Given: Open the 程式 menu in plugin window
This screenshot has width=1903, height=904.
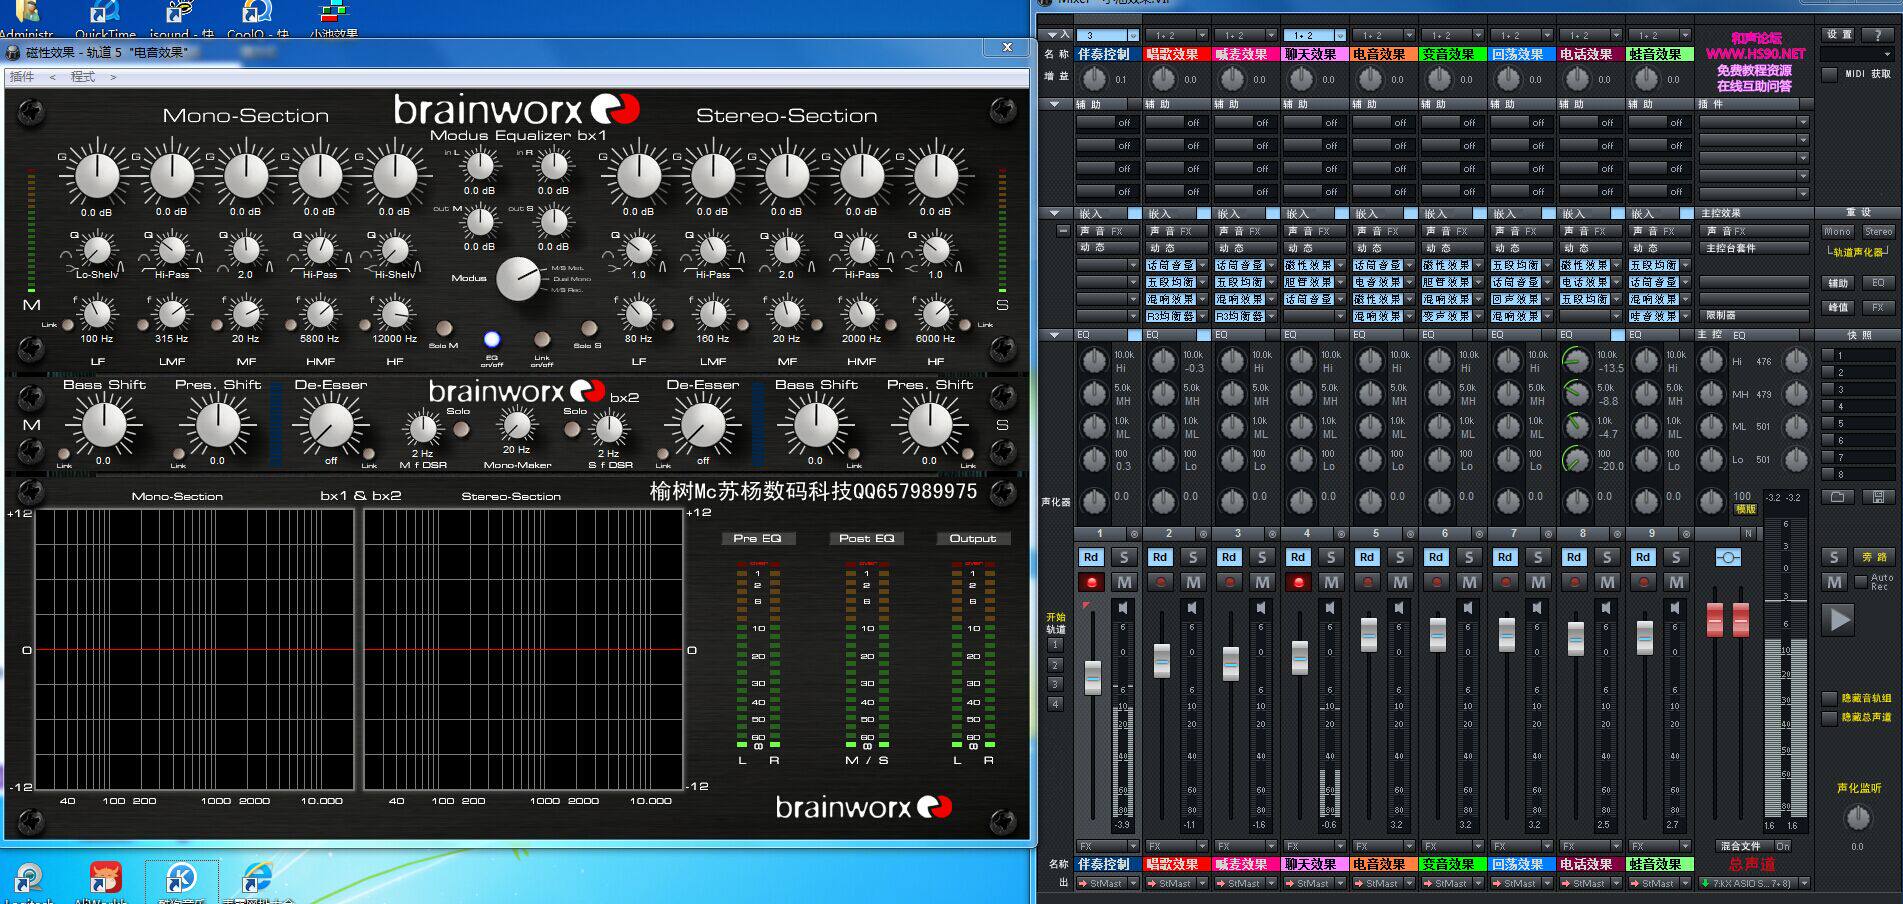Looking at the screenshot, I should (x=83, y=77).
